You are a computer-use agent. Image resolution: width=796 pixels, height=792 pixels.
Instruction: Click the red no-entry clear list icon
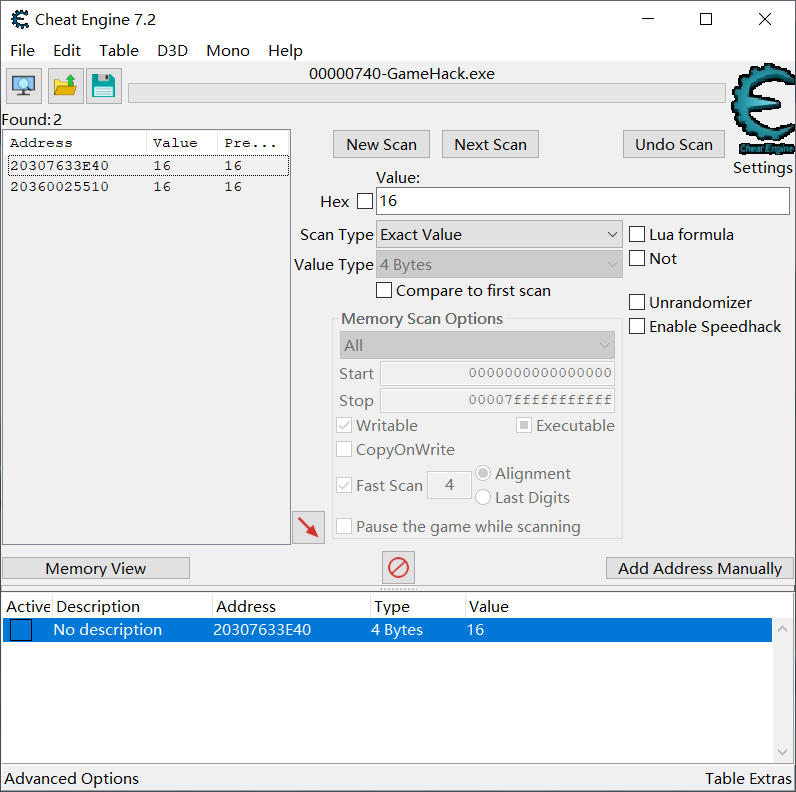pyautogui.click(x=398, y=568)
